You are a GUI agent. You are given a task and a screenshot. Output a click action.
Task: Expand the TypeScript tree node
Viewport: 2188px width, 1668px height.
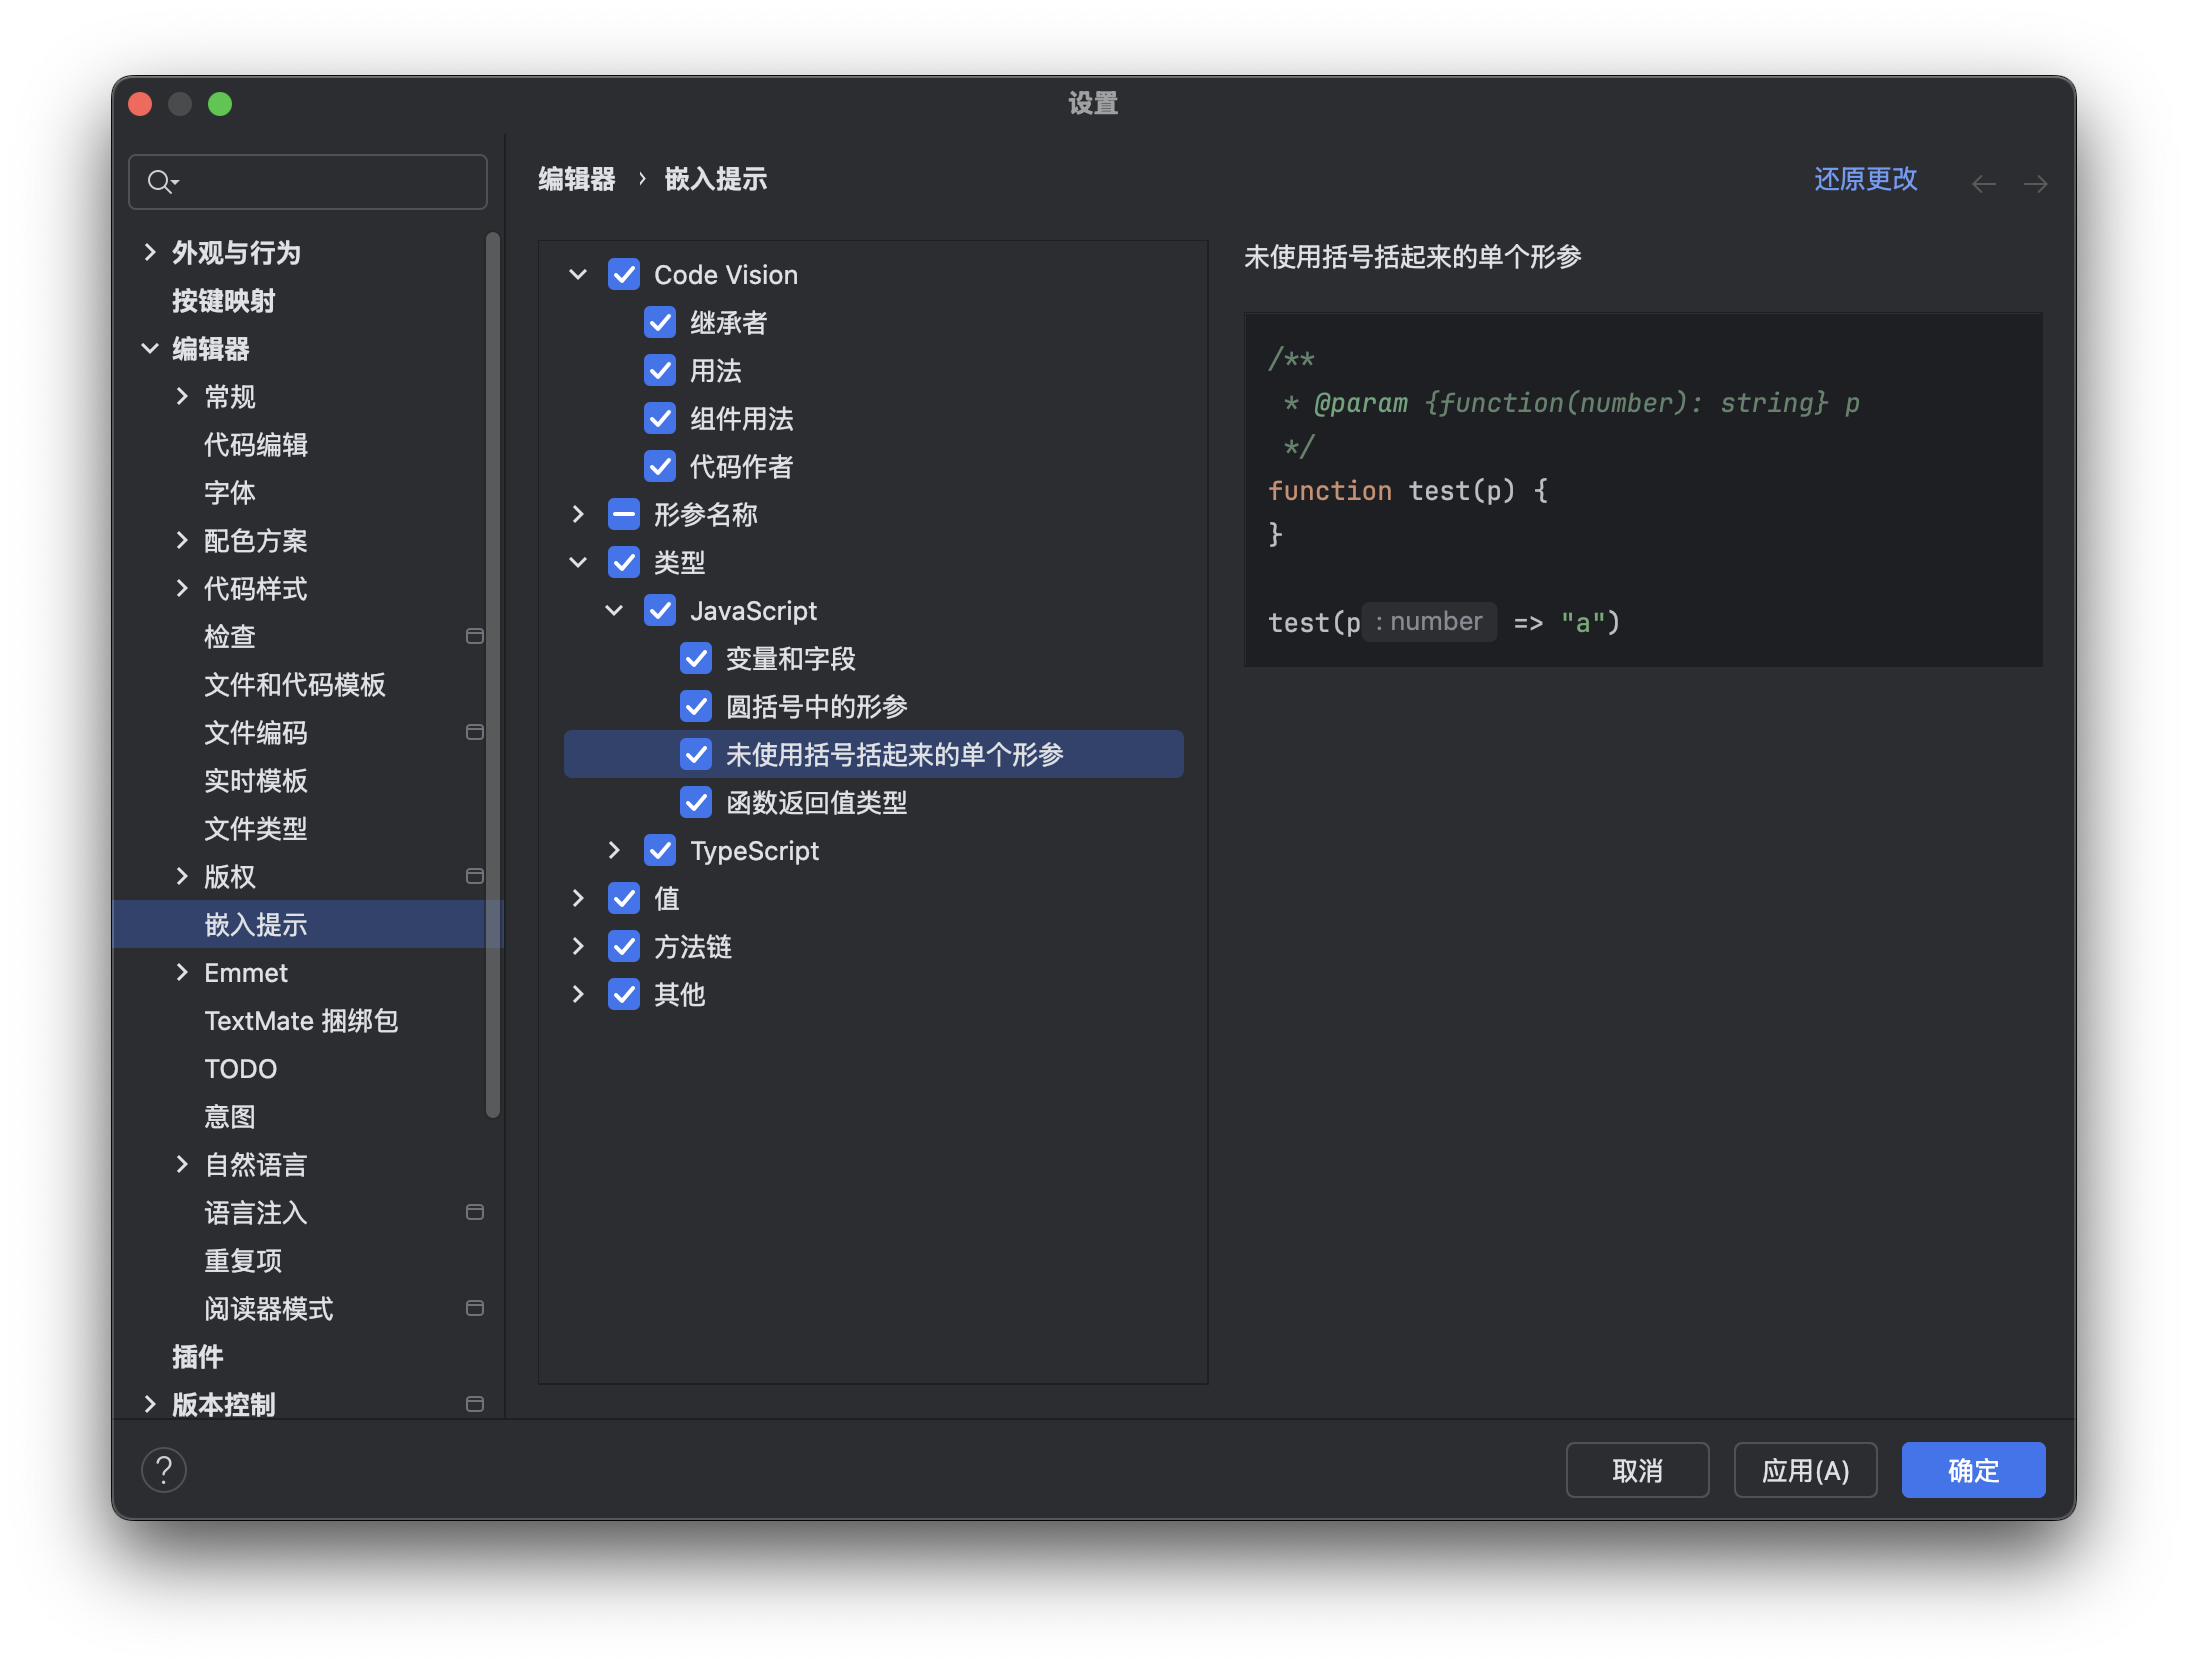tap(614, 851)
